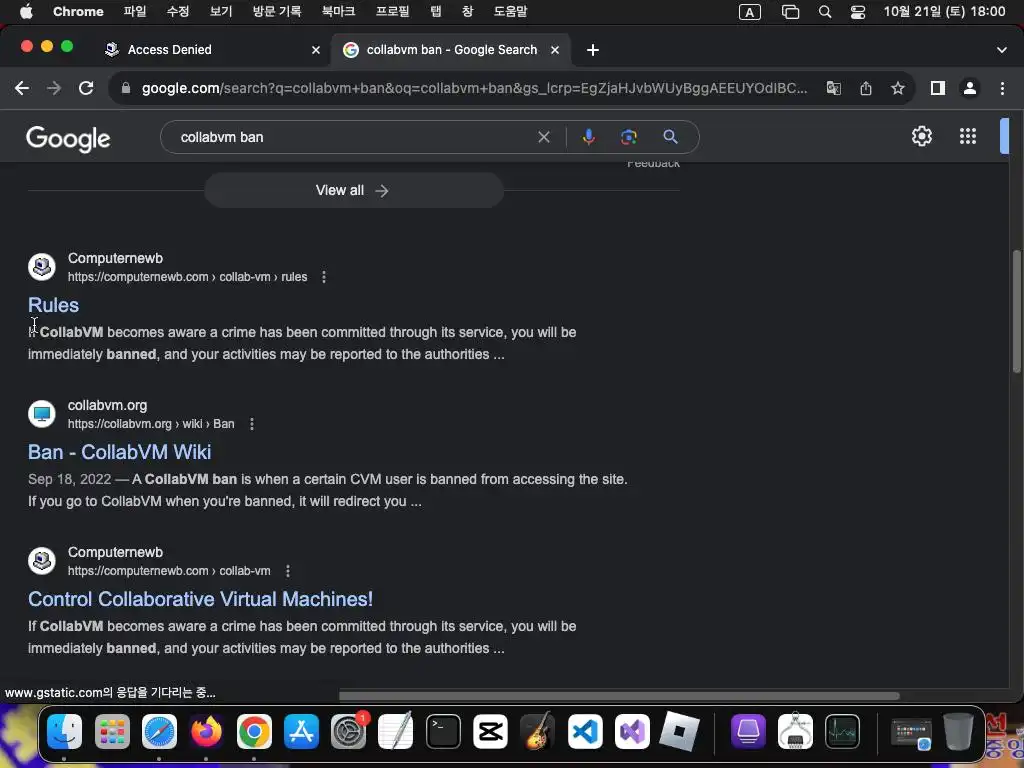
Task: Launch Terminal from the dock
Action: (443, 731)
